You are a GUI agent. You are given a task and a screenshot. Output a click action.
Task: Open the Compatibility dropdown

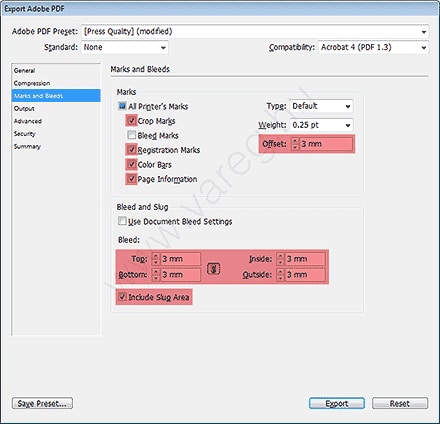tap(373, 47)
